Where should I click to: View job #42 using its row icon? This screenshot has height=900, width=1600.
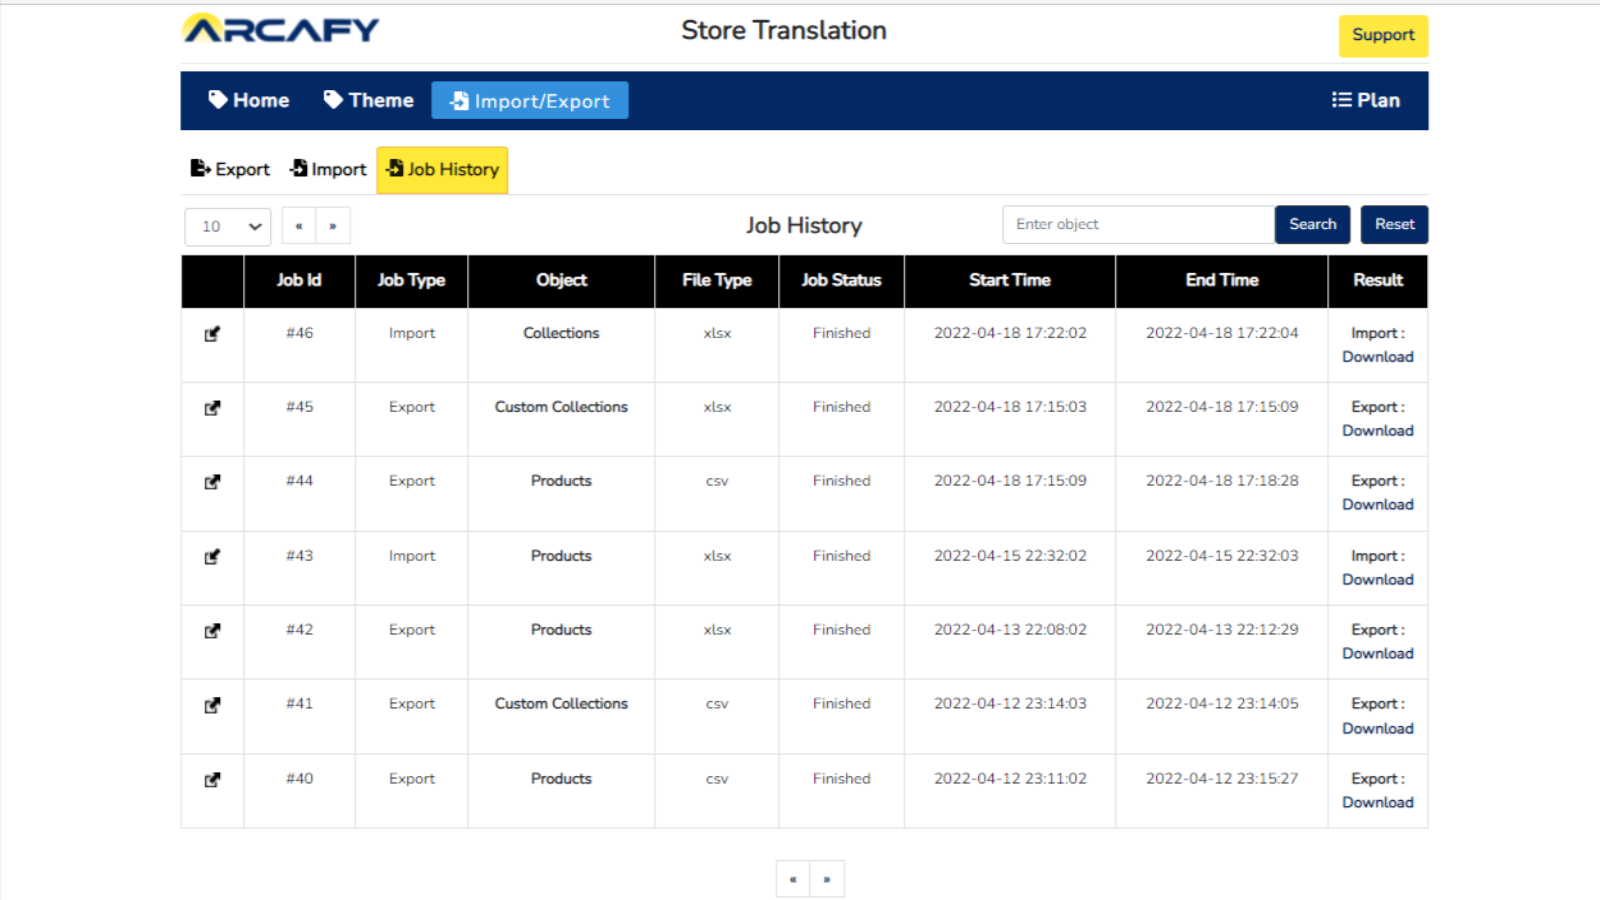pyautogui.click(x=212, y=631)
